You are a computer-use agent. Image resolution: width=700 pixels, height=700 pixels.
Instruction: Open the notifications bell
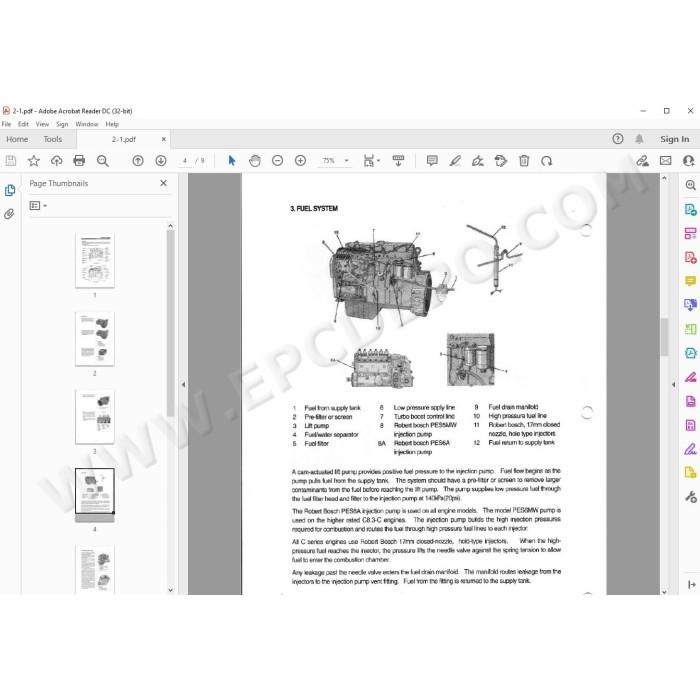[639, 139]
